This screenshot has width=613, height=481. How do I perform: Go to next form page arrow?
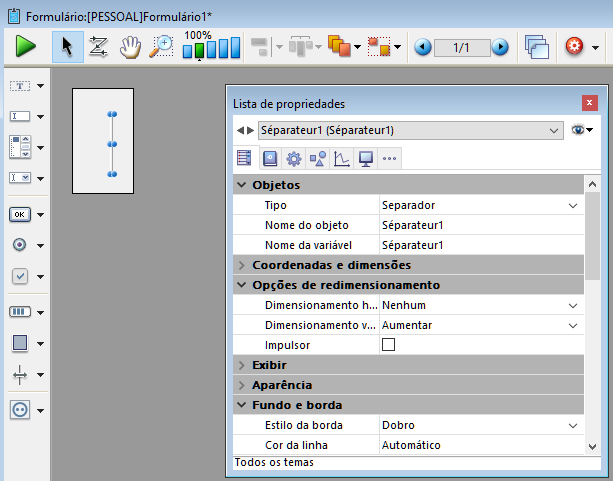[499, 47]
